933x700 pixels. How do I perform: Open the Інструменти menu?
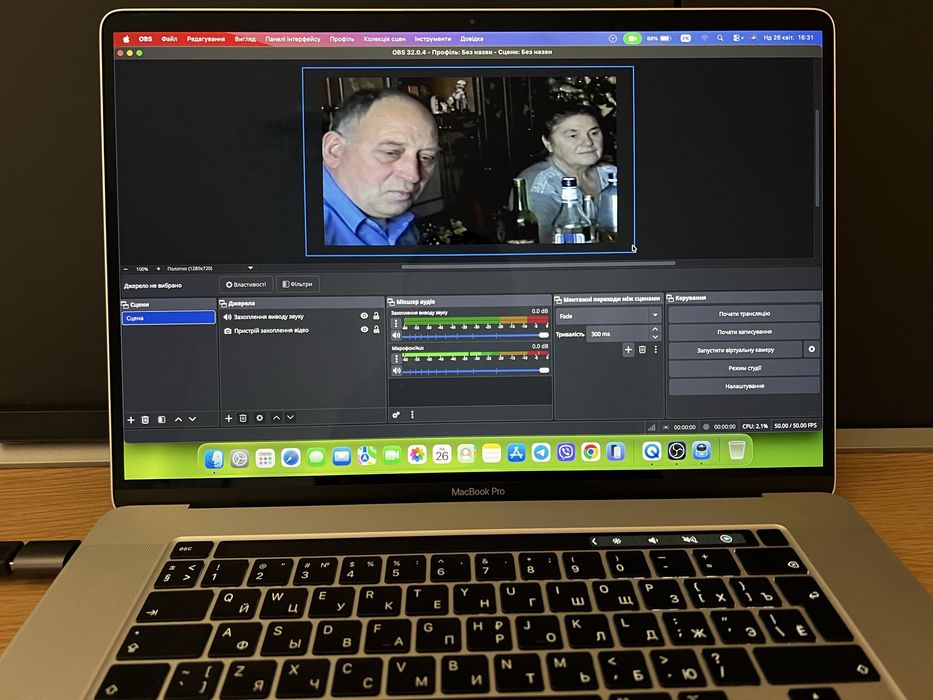pyautogui.click(x=433, y=39)
